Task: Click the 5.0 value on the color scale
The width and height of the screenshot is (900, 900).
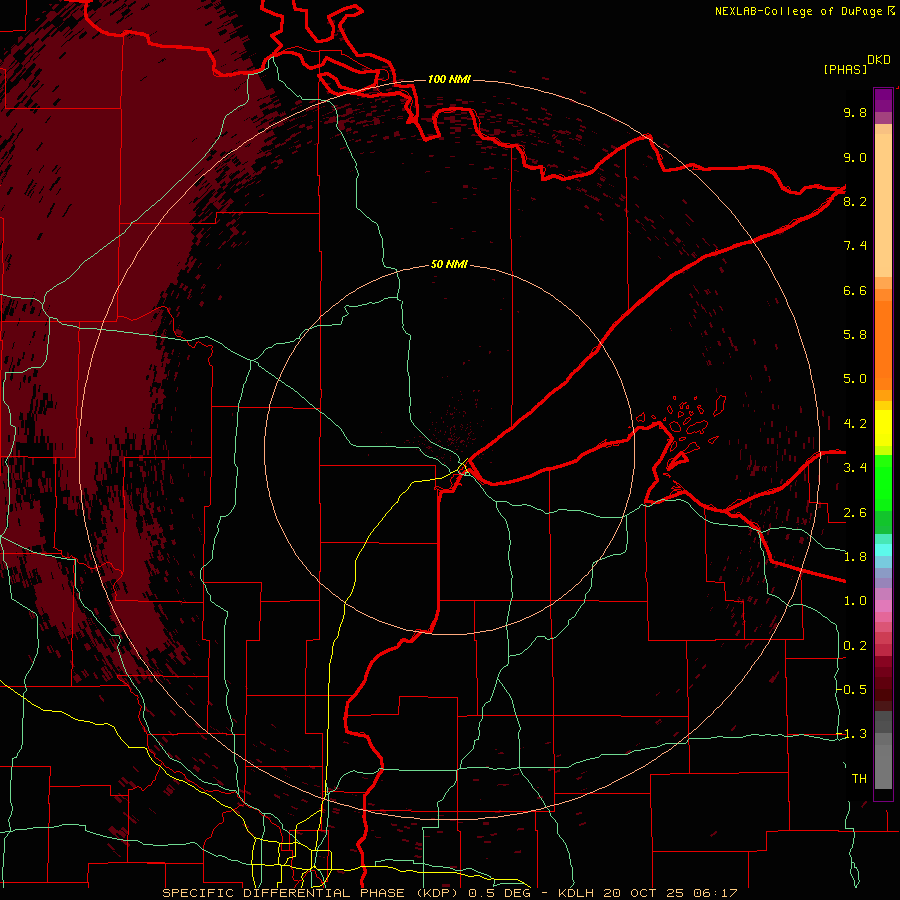Action: point(855,379)
